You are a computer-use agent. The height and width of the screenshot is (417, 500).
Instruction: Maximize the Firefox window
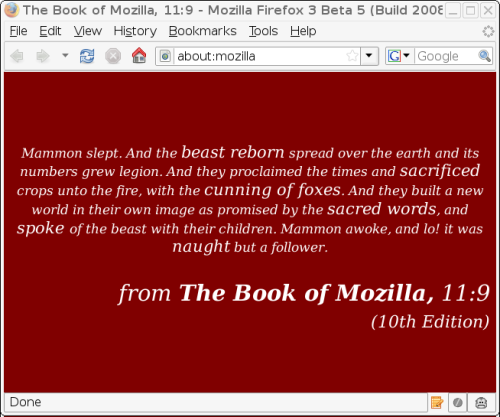point(470,11)
